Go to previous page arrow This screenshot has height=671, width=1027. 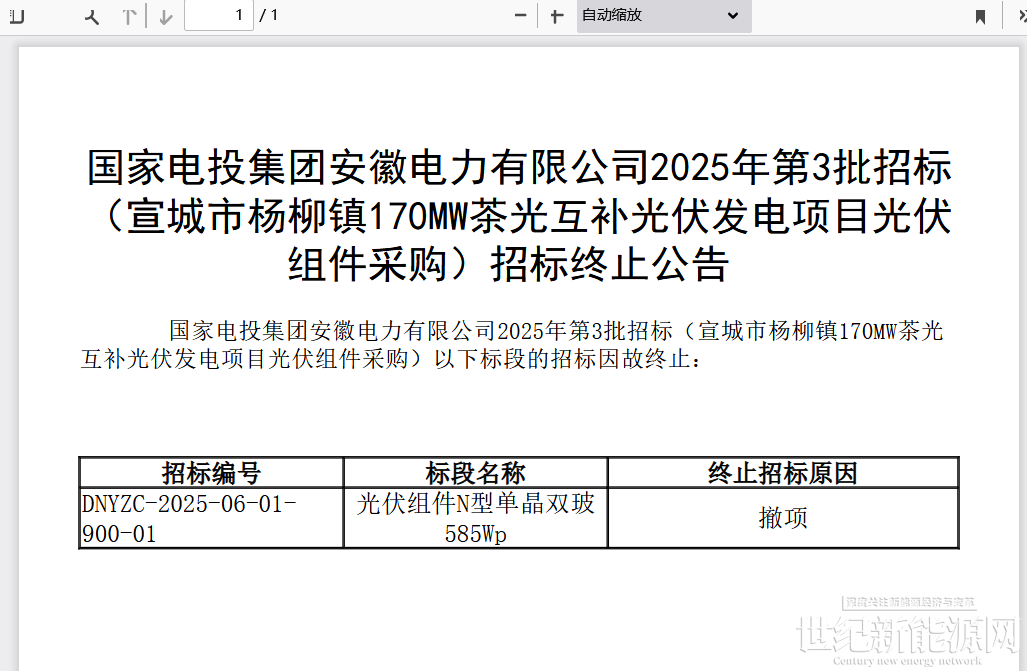[129, 17]
